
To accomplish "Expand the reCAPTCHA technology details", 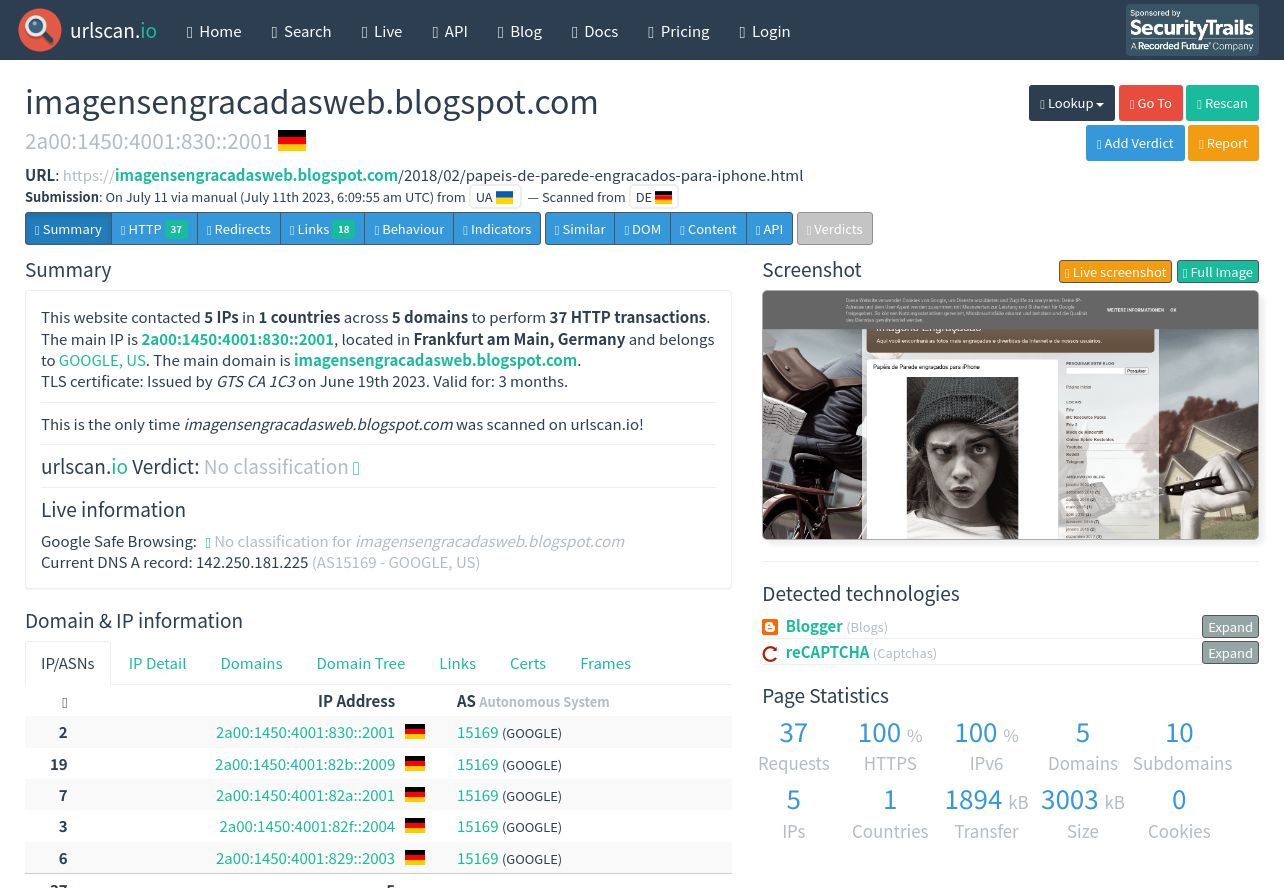I will (1230, 653).
